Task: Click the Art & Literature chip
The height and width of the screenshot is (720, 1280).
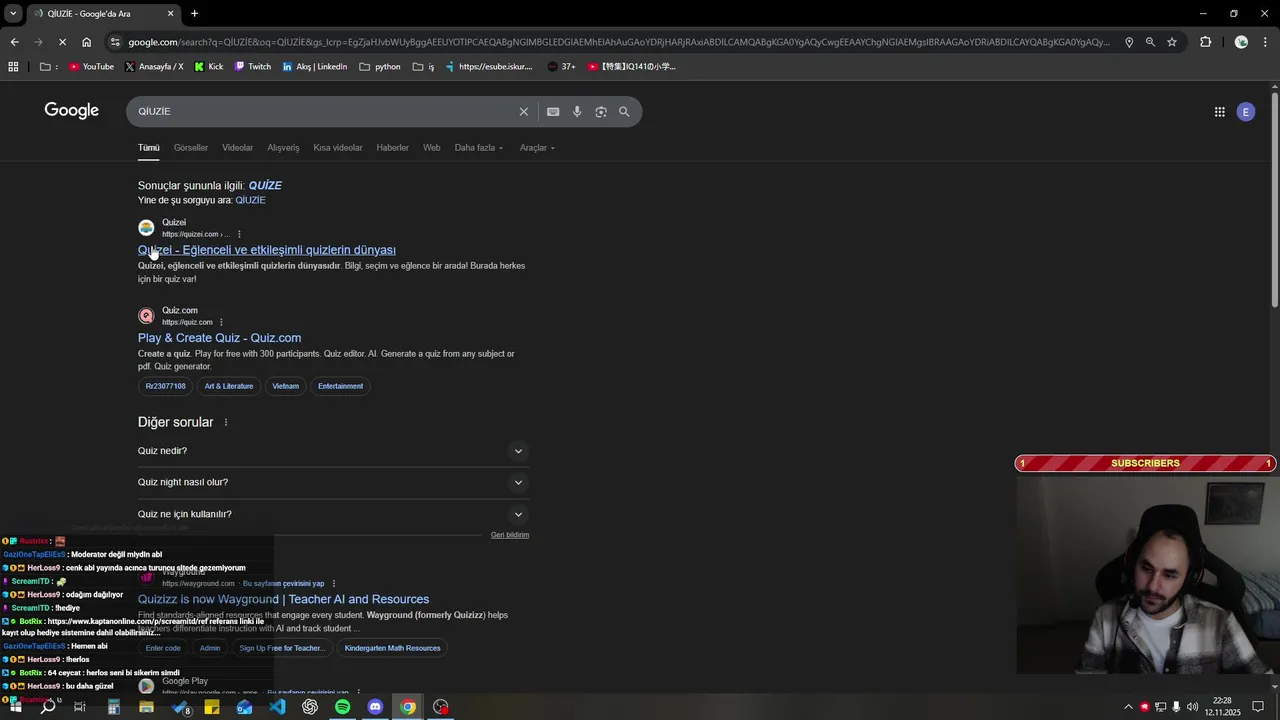Action: [229, 386]
